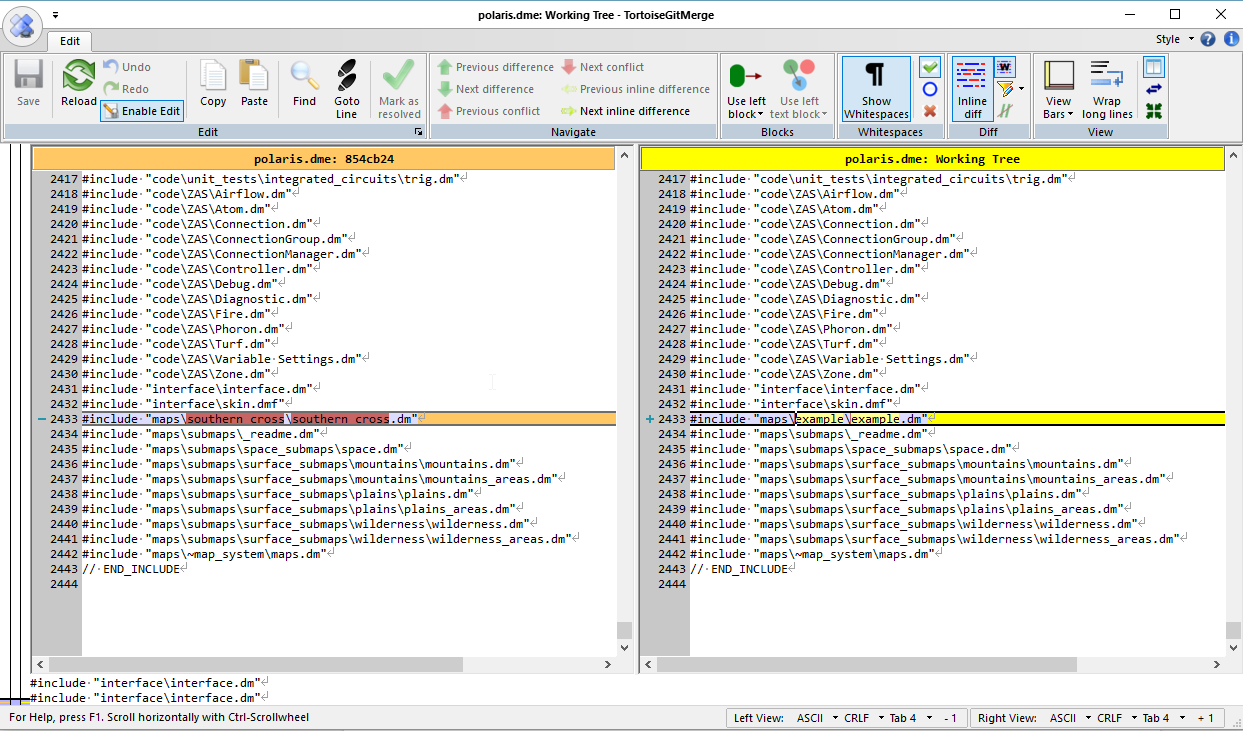Go to Next conflict
The height and width of the screenshot is (731, 1243).
click(603, 67)
